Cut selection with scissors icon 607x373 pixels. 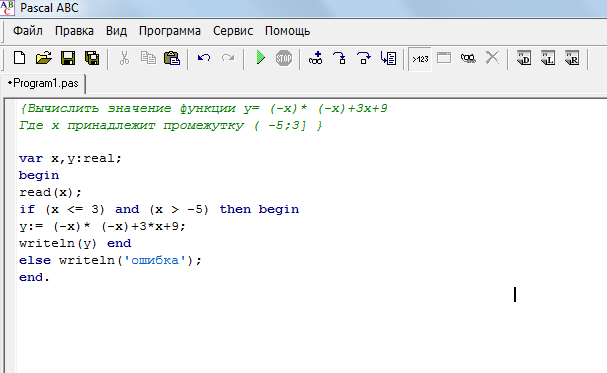pyautogui.click(x=124, y=58)
